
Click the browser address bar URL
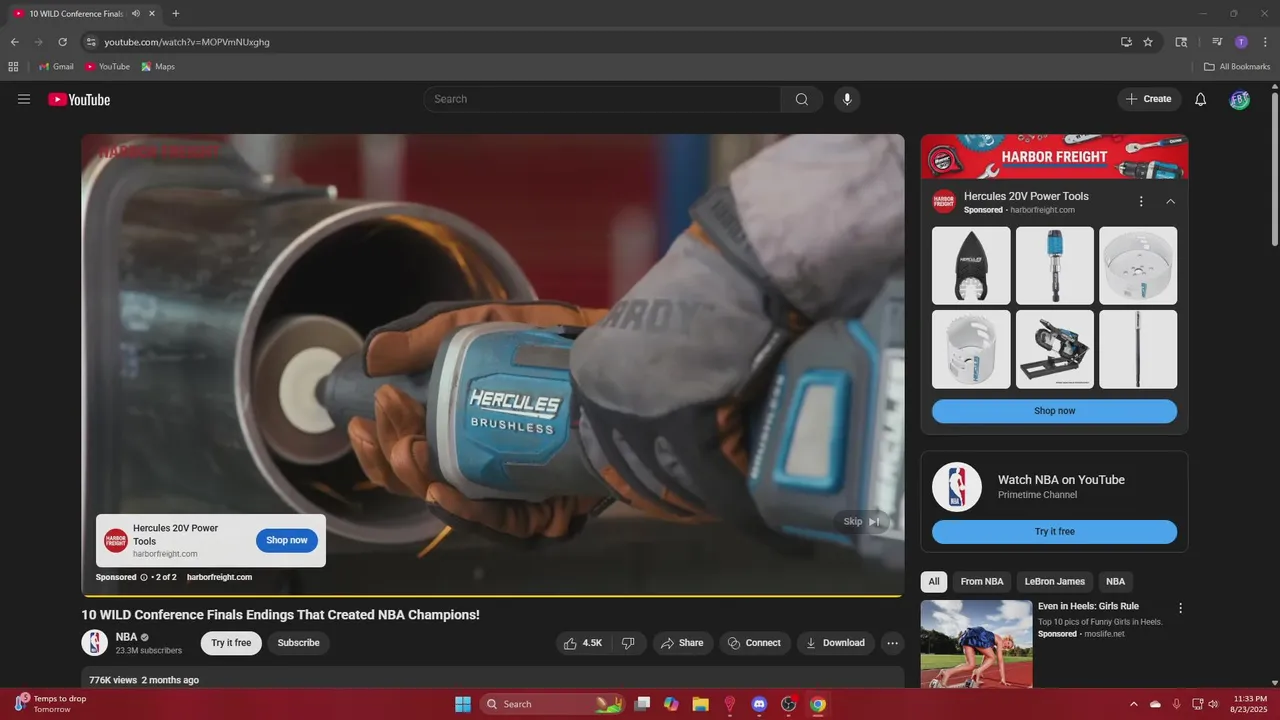(187, 42)
